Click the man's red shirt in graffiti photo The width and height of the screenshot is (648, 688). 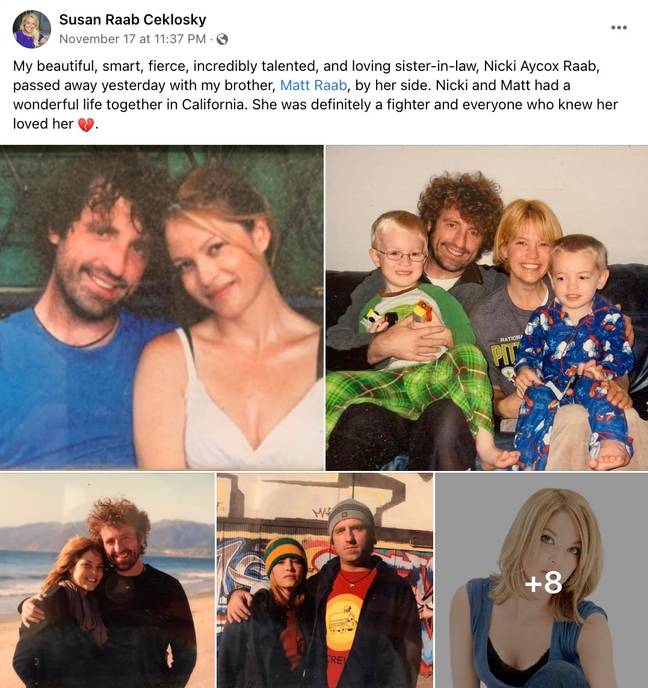[x=349, y=614]
